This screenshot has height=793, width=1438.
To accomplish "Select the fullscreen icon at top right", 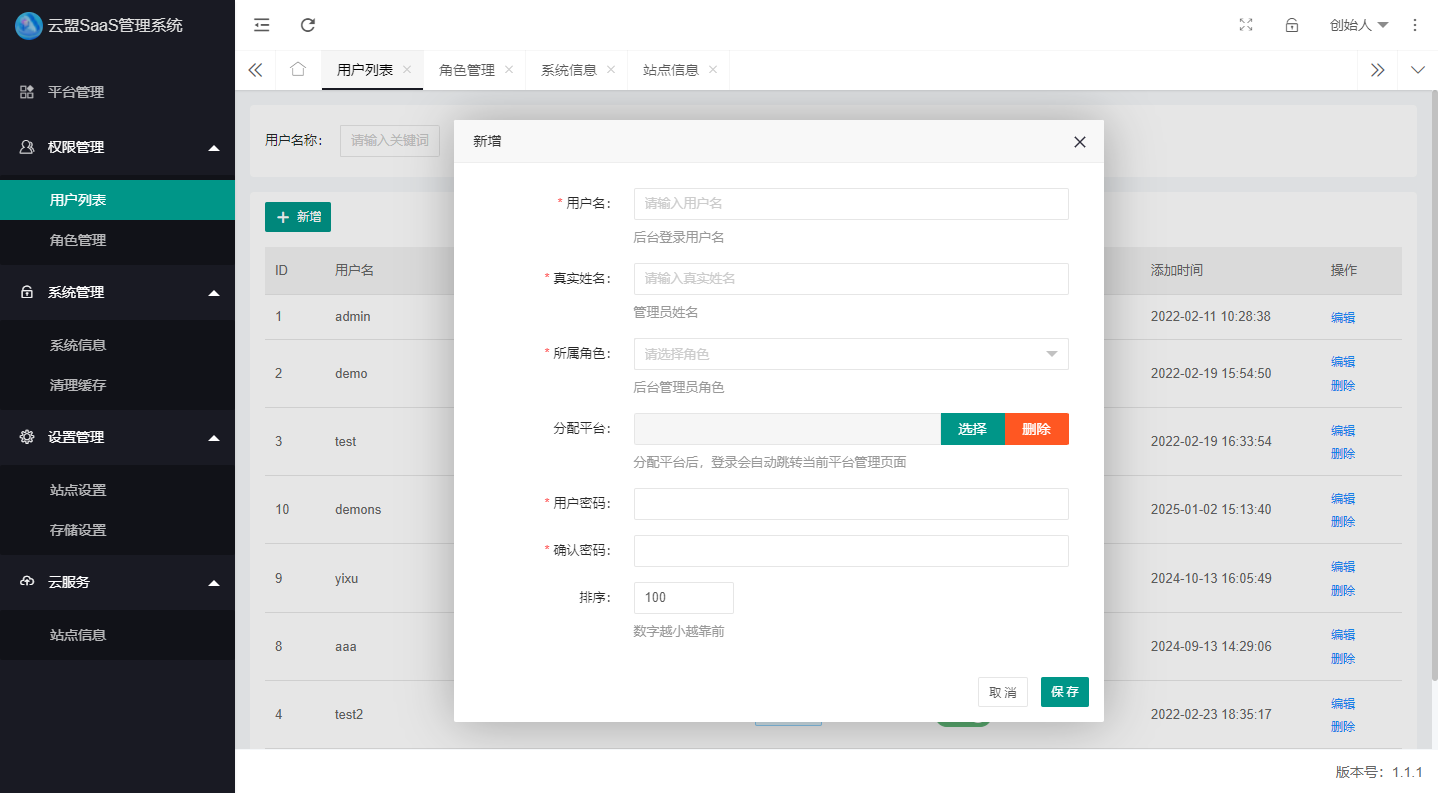I will pyautogui.click(x=1245, y=25).
